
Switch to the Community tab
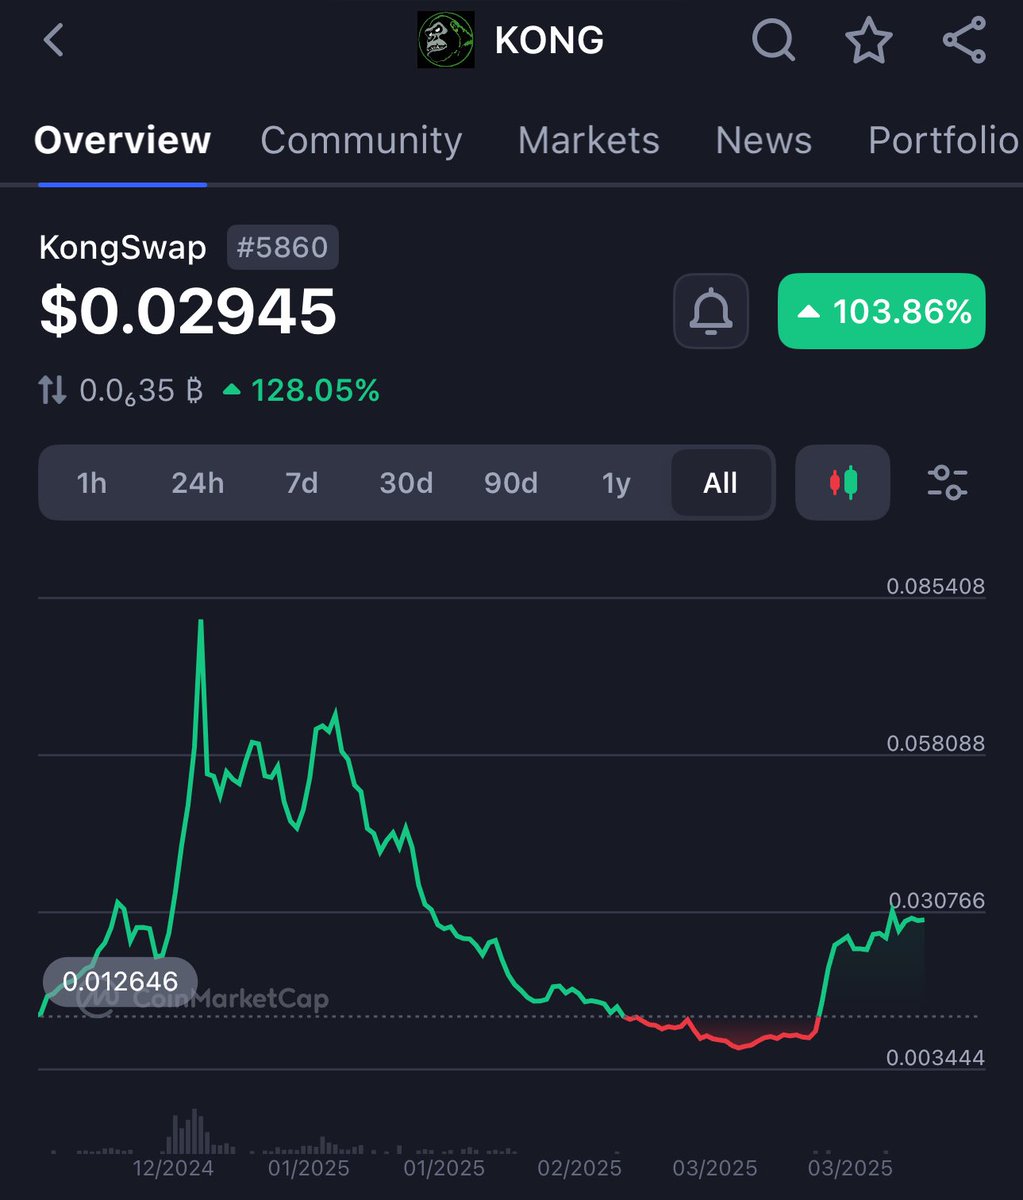[361, 140]
